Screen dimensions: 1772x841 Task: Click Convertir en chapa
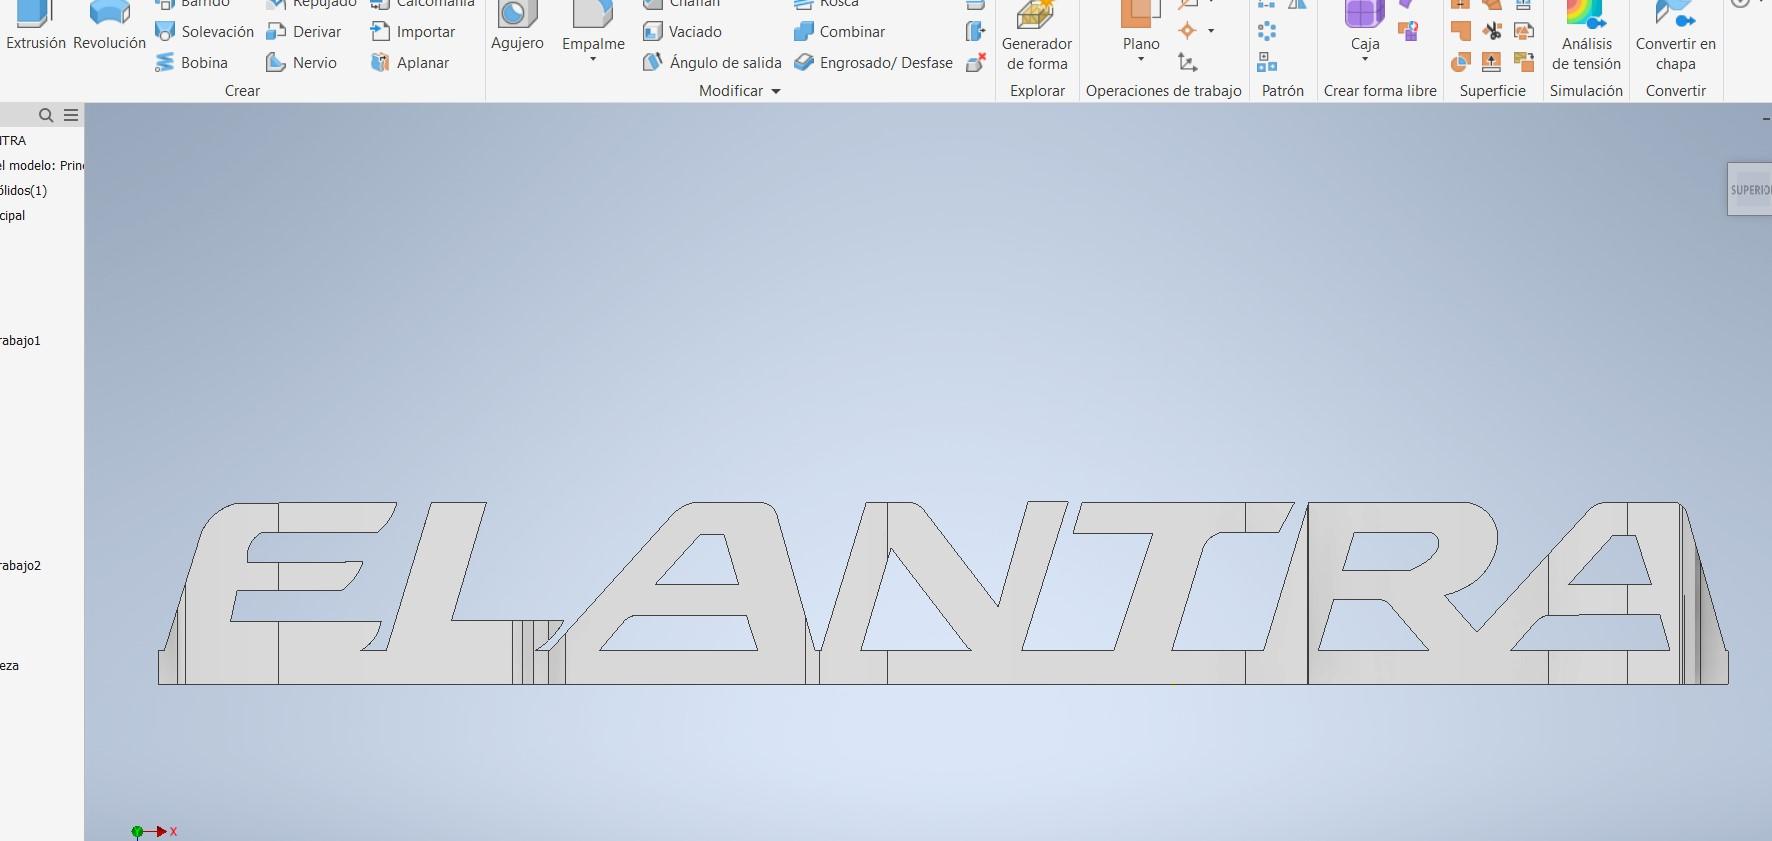click(x=1675, y=37)
